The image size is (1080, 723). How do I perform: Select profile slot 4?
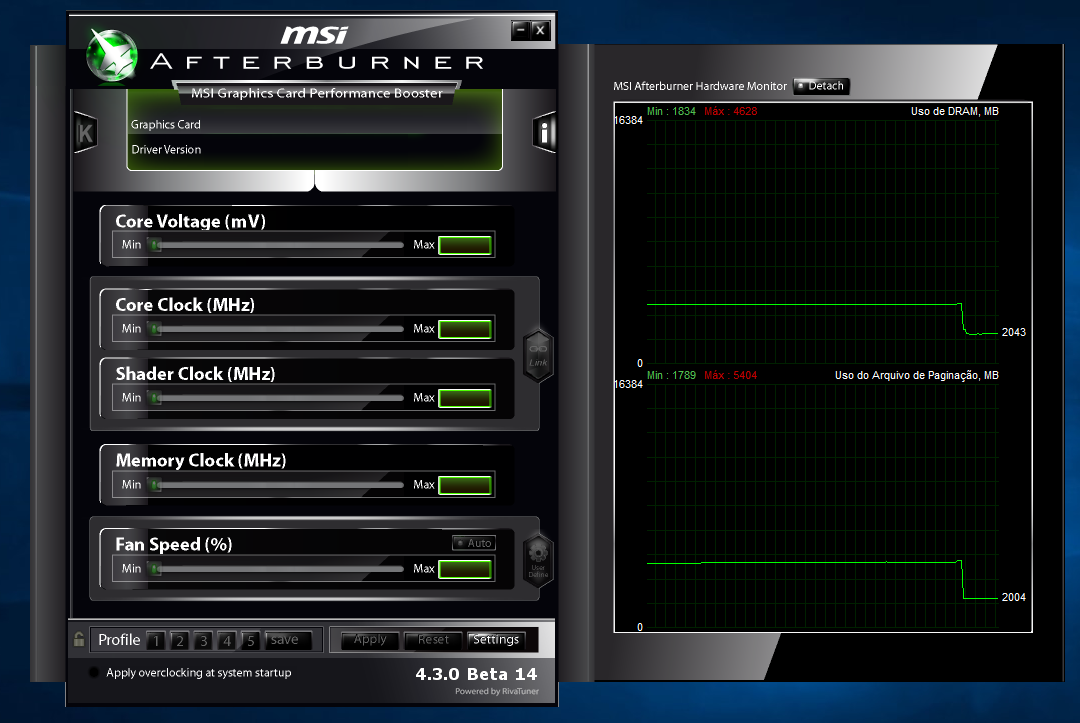[227, 640]
